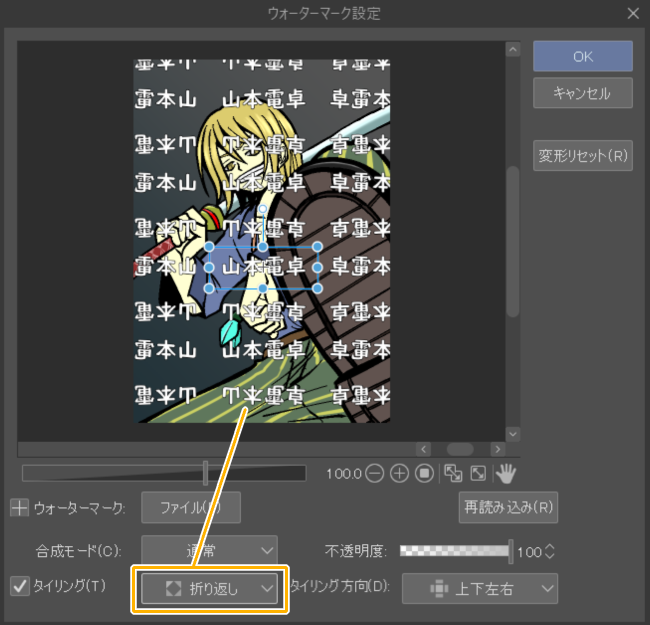Click the 変形リセット(R) button
Screen dimensions: 650x625
(582, 156)
